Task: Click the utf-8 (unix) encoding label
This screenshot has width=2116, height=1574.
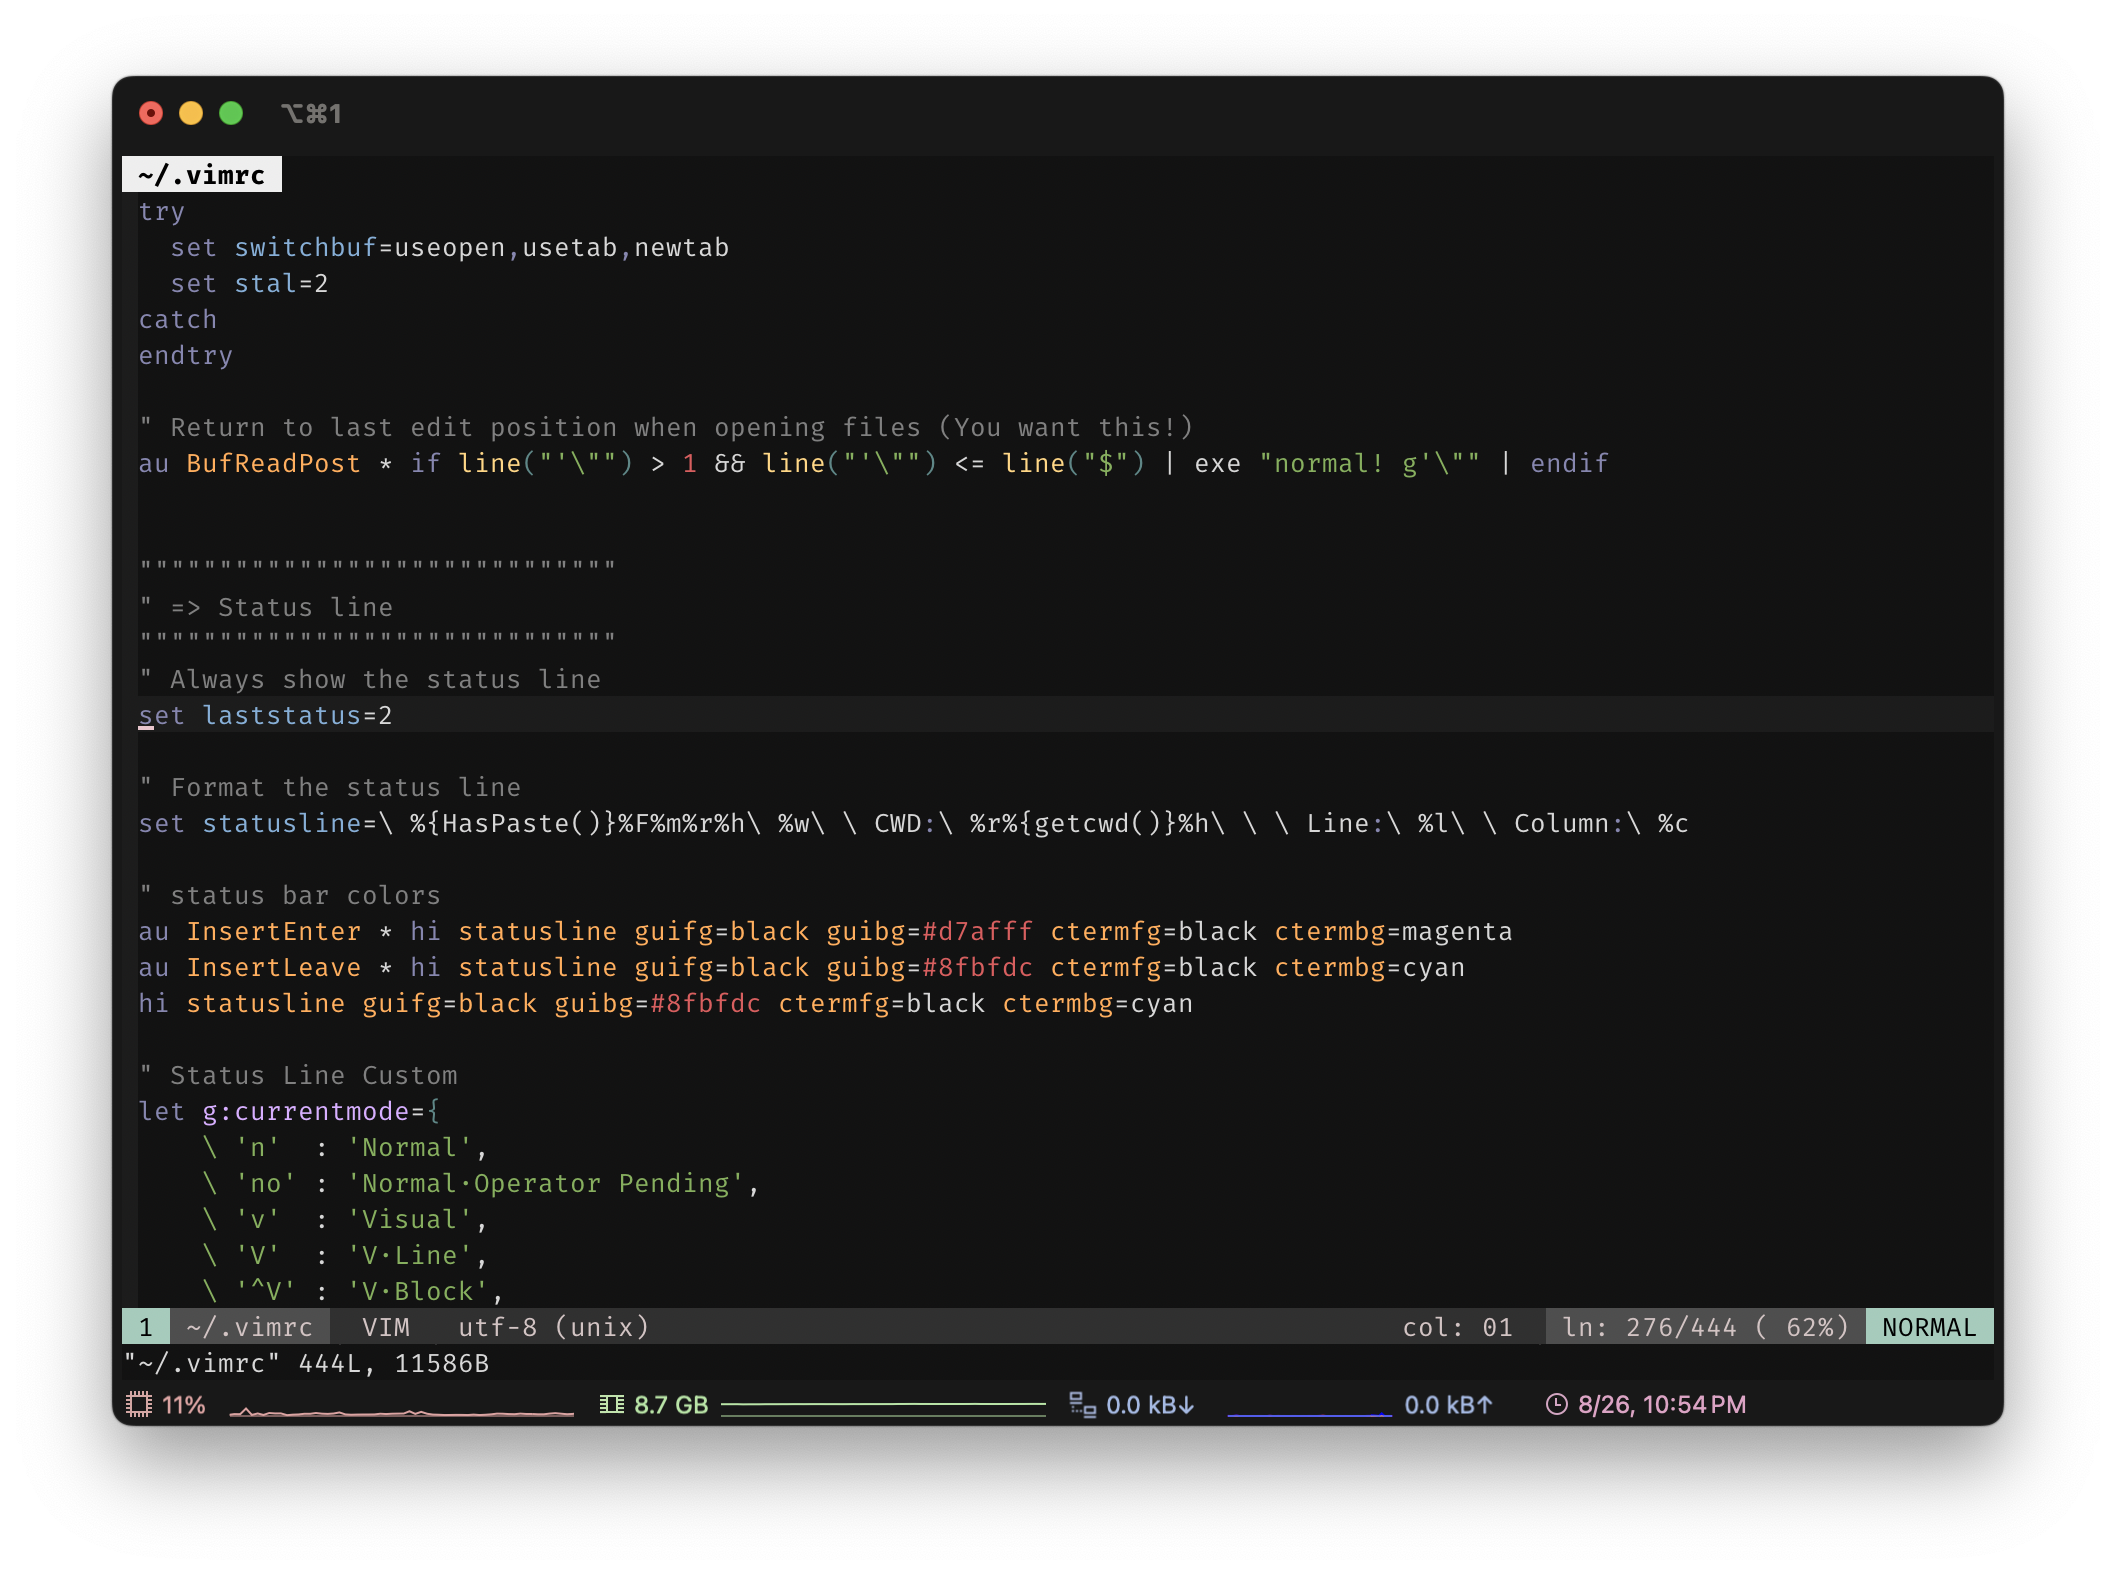Action: pos(554,1327)
